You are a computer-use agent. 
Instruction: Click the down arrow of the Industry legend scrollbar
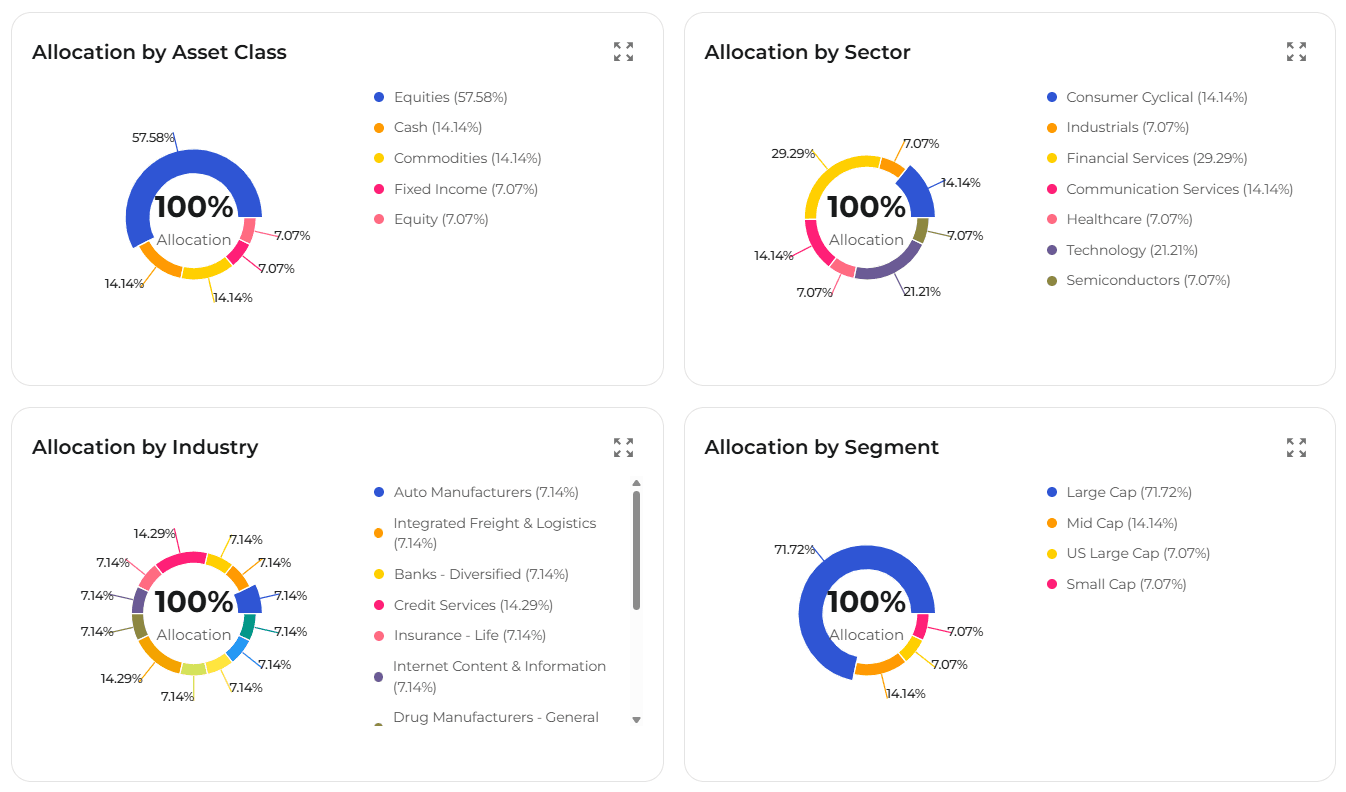(636, 719)
